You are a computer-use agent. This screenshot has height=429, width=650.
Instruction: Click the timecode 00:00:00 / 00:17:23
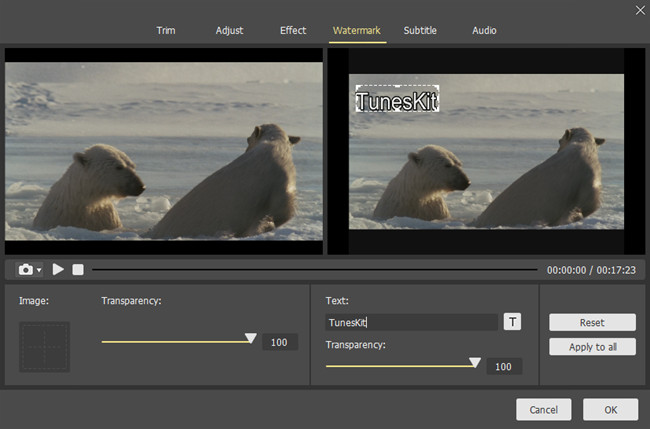pyautogui.click(x=591, y=270)
